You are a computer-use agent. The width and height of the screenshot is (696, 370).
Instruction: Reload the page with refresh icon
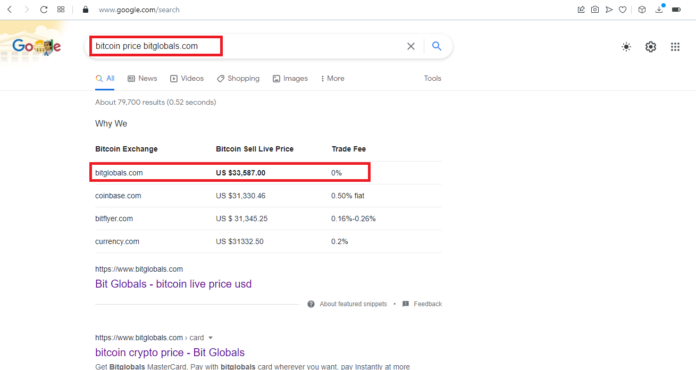pos(44,9)
